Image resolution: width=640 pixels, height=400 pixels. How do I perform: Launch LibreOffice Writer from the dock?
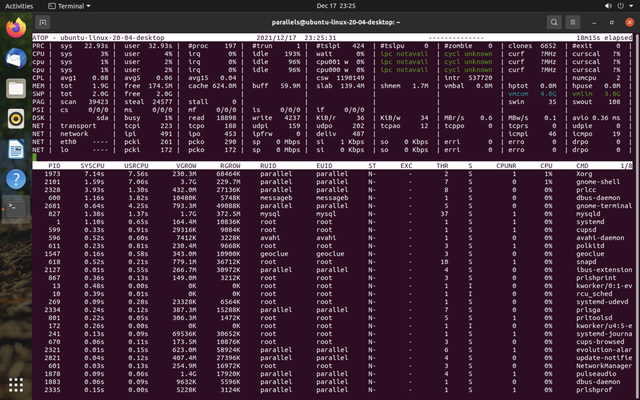coord(16,149)
